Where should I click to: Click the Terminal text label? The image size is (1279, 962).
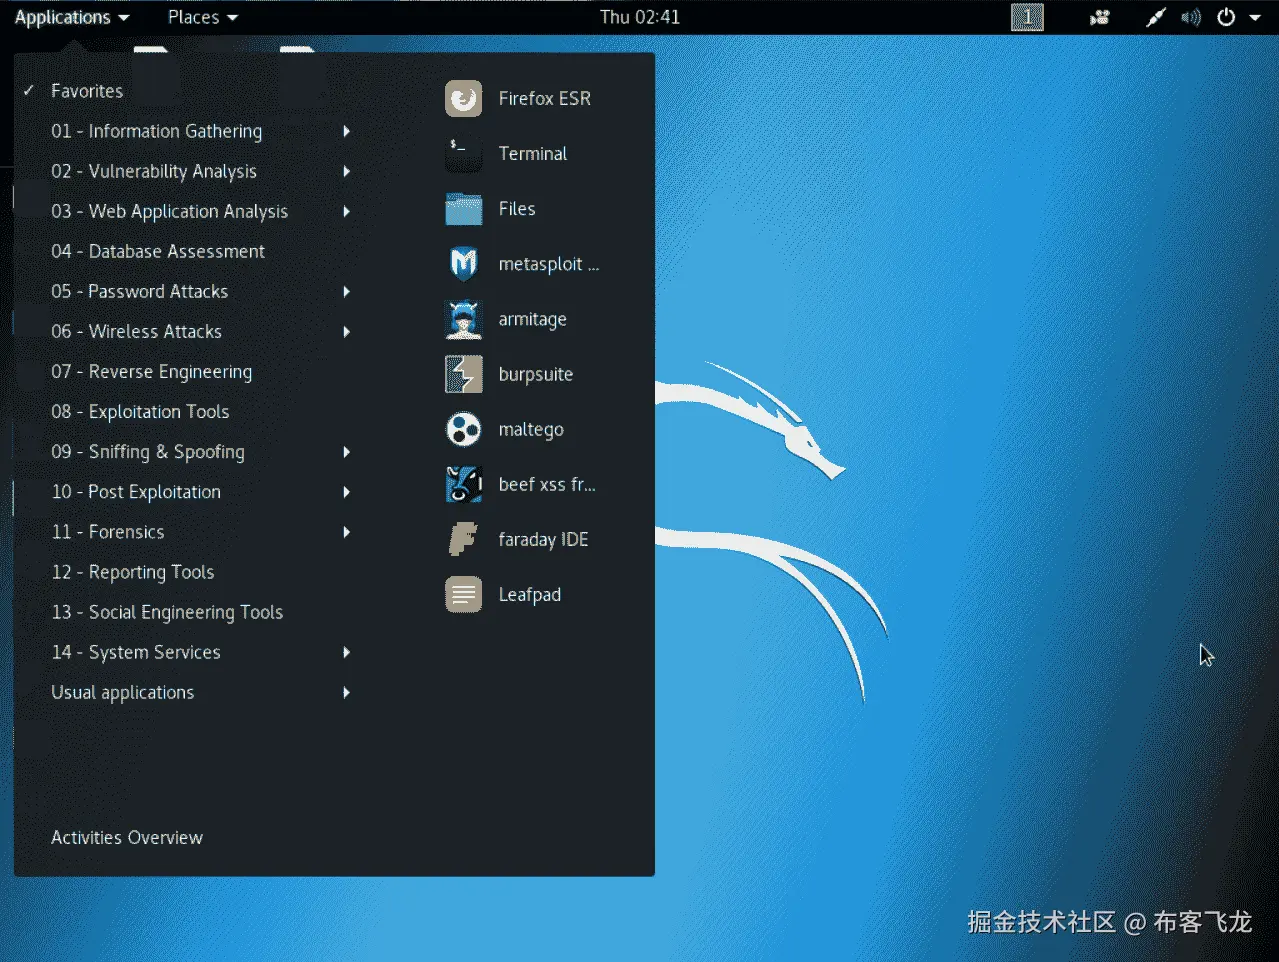pos(533,153)
